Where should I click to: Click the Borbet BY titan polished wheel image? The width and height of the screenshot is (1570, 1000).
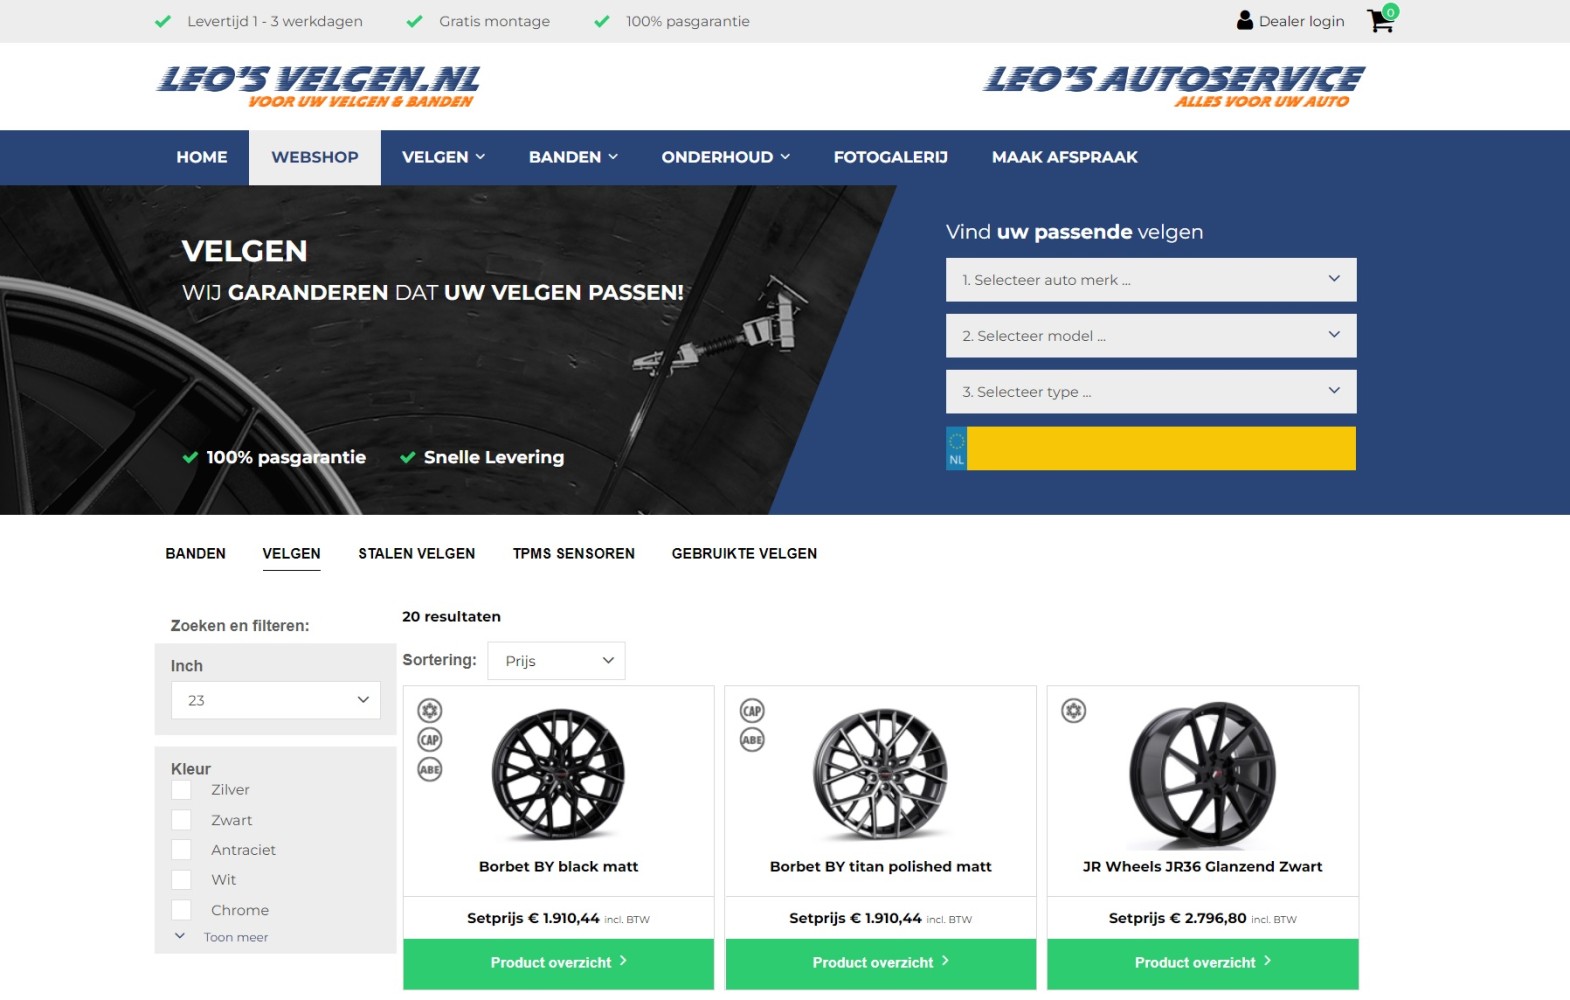coord(881,774)
